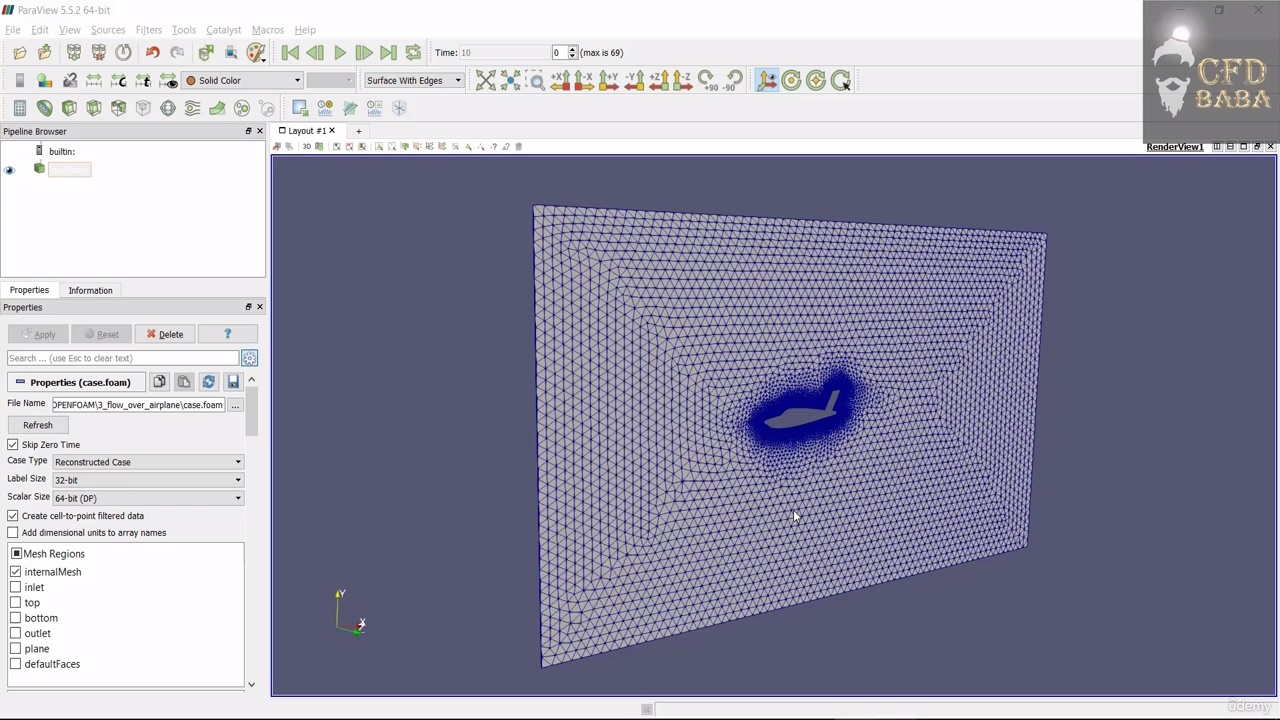Click the Reset Camera icon
This screenshot has width=1280, height=720.
click(x=486, y=81)
